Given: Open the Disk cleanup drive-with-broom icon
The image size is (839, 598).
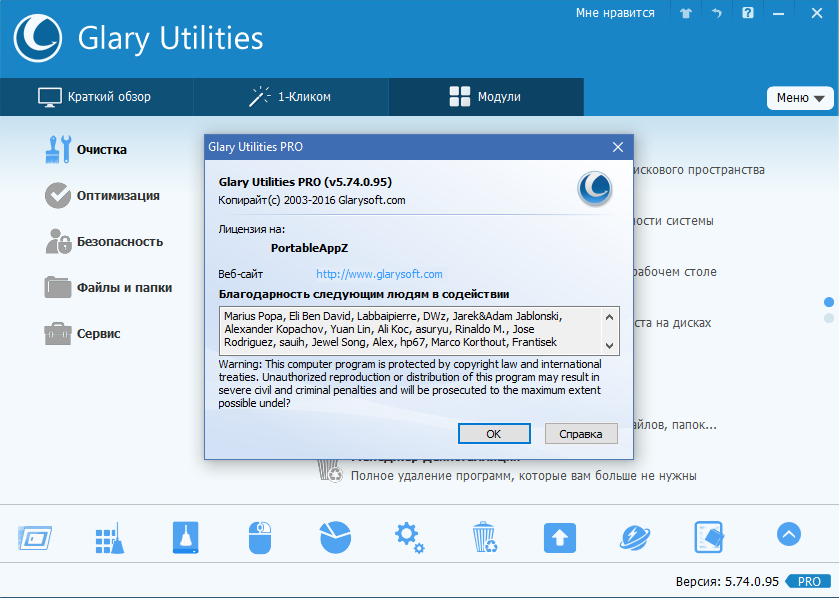Looking at the screenshot, I should pyautogui.click(x=186, y=537).
